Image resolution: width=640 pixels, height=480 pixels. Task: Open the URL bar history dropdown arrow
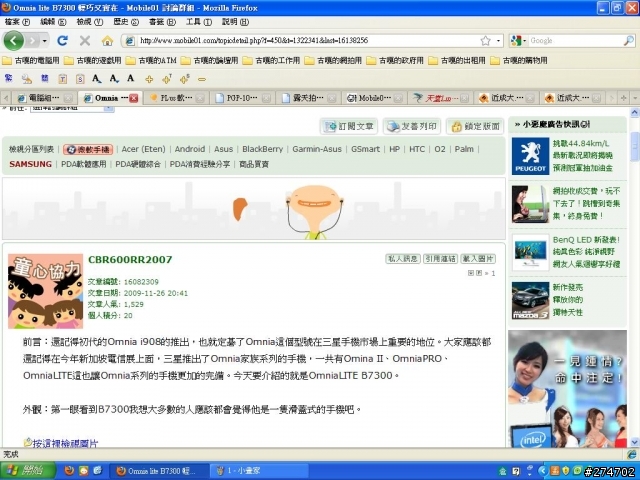tap(498, 40)
